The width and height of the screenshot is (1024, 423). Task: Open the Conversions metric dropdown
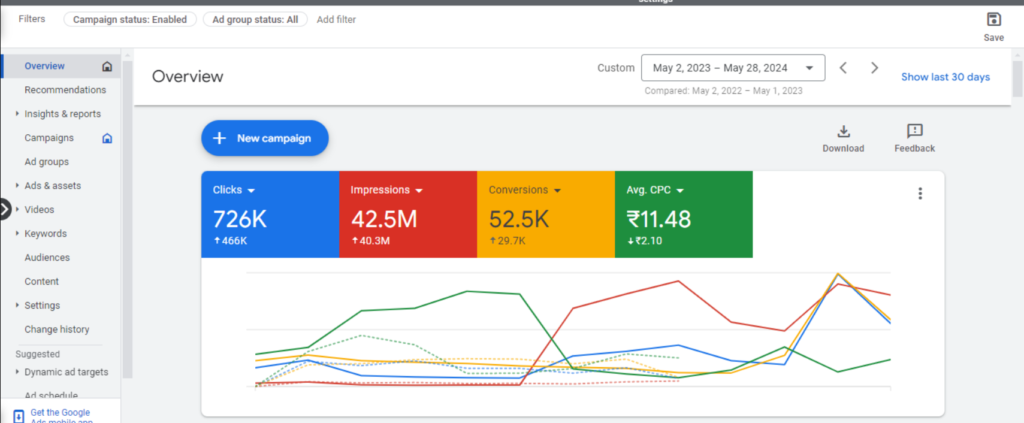(x=558, y=191)
